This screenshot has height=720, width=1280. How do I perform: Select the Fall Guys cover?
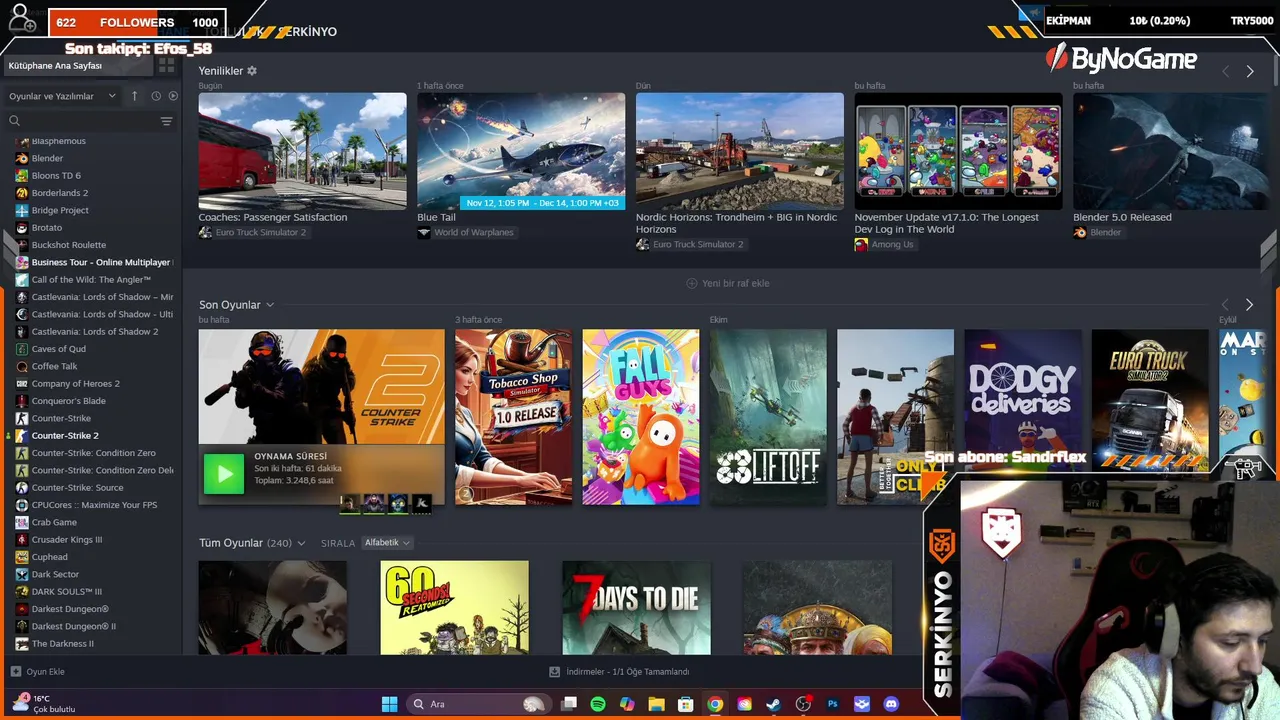pos(641,417)
